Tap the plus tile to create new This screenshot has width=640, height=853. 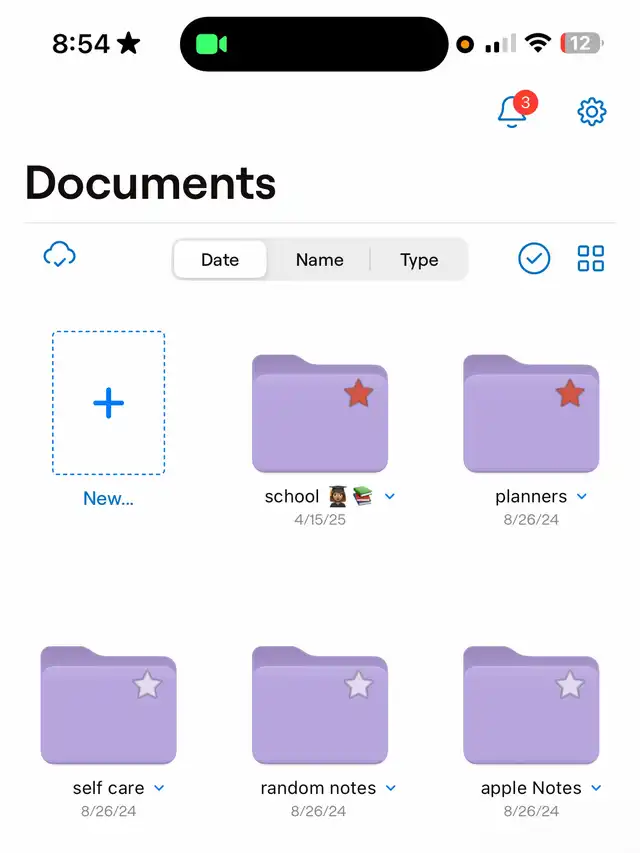tap(108, 403)
